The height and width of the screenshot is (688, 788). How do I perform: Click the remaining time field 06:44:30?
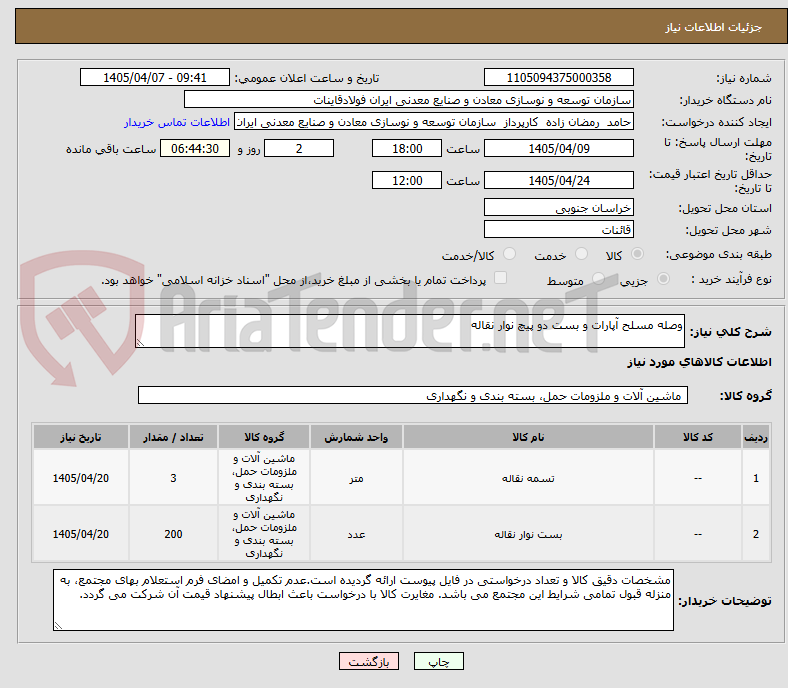coord(194,148)
